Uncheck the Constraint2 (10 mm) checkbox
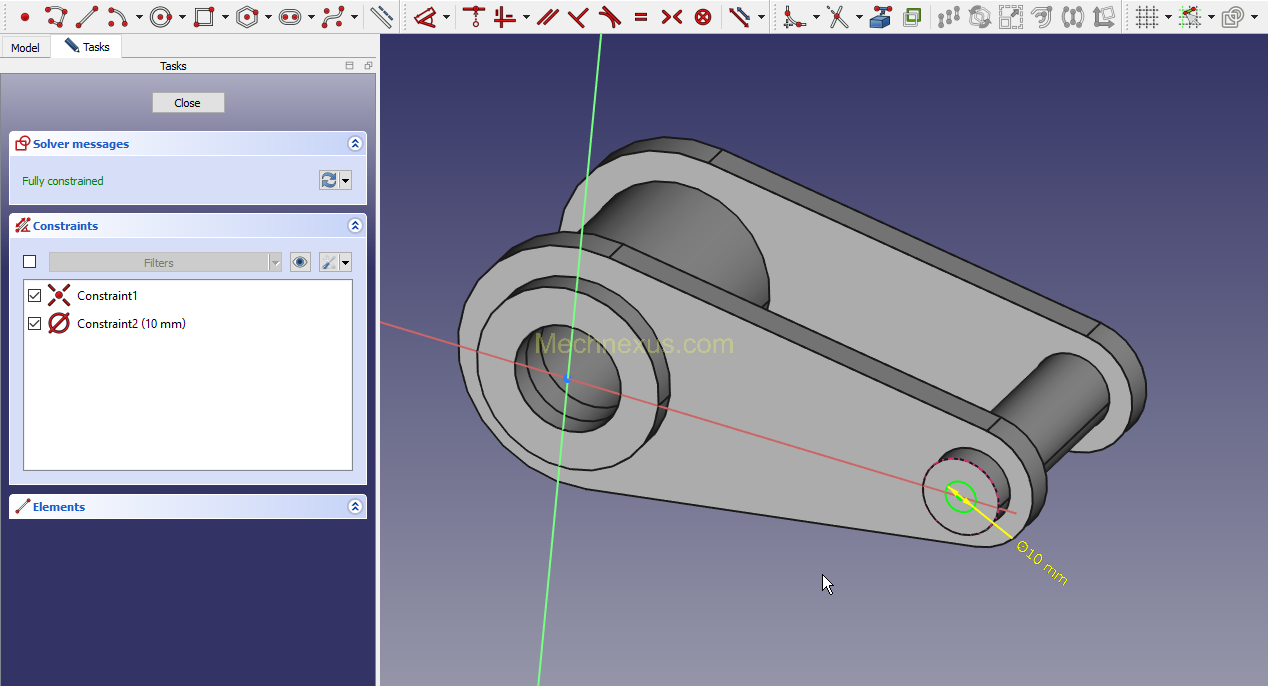The height and width of the screenshot is (686, 1268). [x=35, y=324]
